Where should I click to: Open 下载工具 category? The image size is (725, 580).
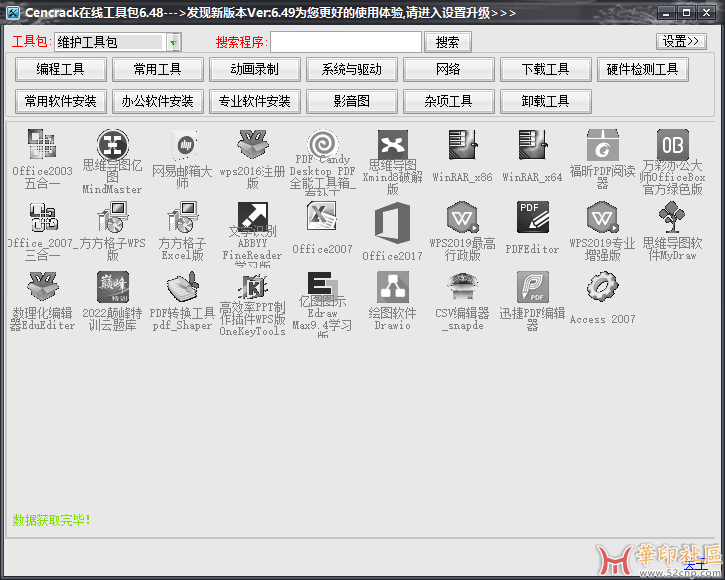(x=546, y=69)
